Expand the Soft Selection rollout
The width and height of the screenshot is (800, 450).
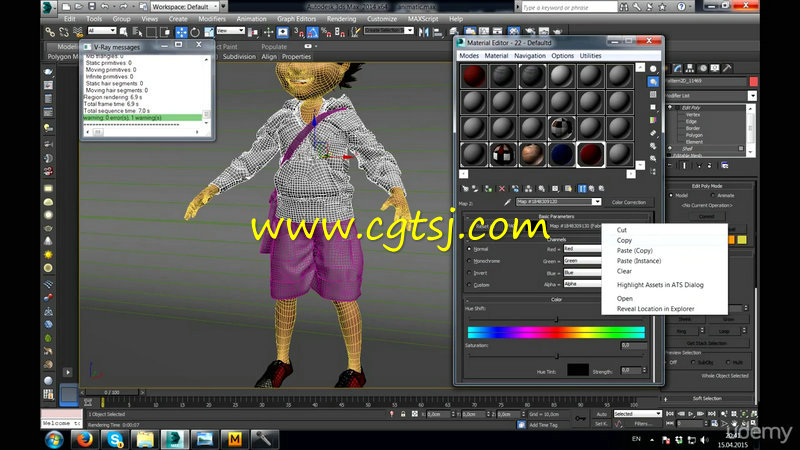pyautogui.click(x=707, y=398)
